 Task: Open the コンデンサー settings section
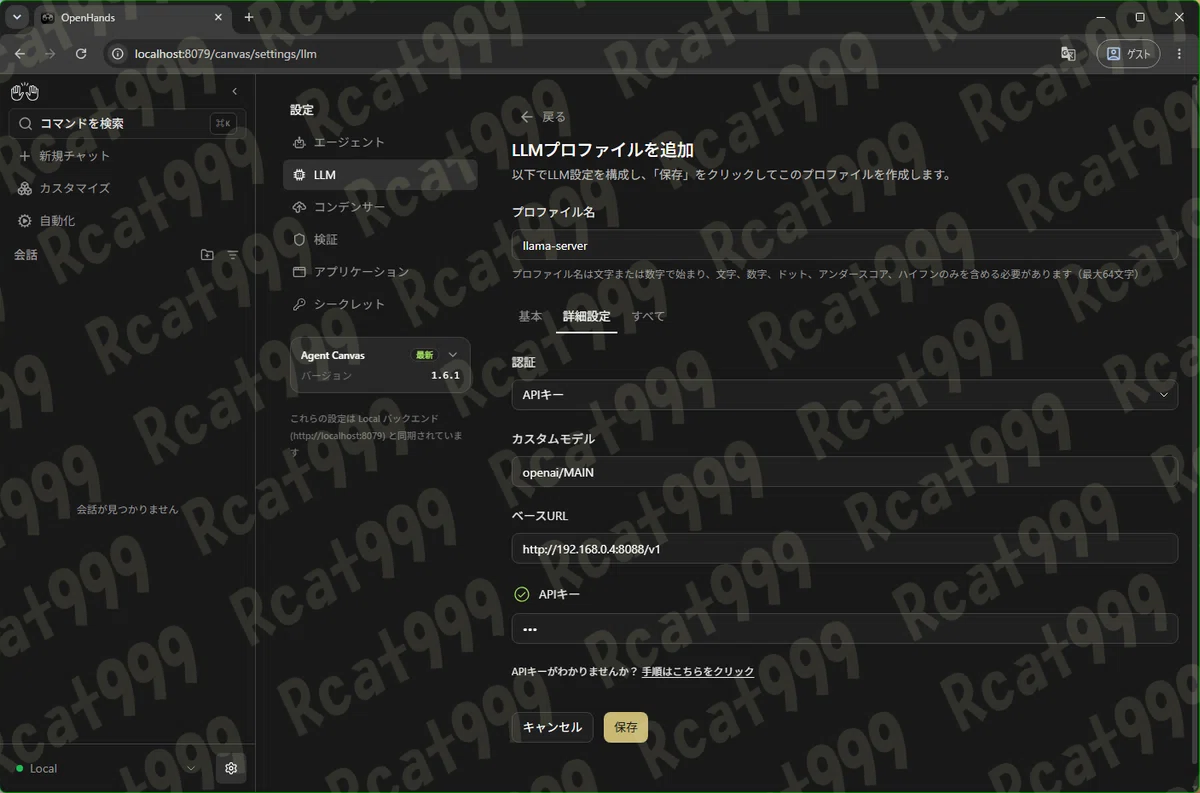click(x=380, y=207)
